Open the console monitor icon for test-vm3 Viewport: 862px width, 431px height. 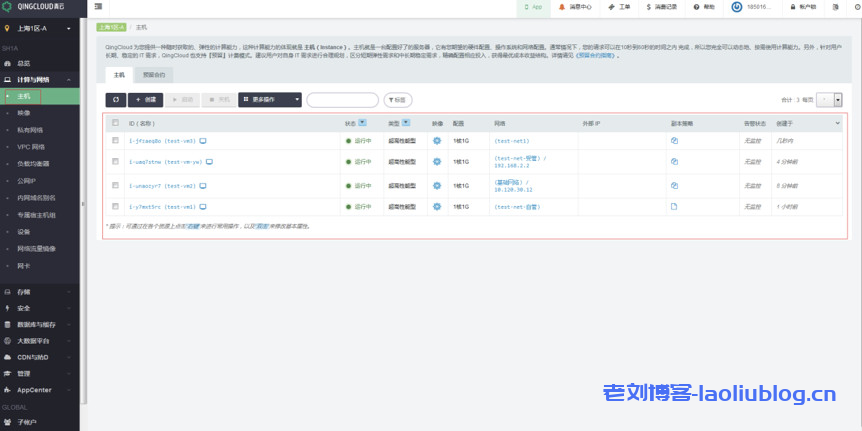tap(203, 141)
